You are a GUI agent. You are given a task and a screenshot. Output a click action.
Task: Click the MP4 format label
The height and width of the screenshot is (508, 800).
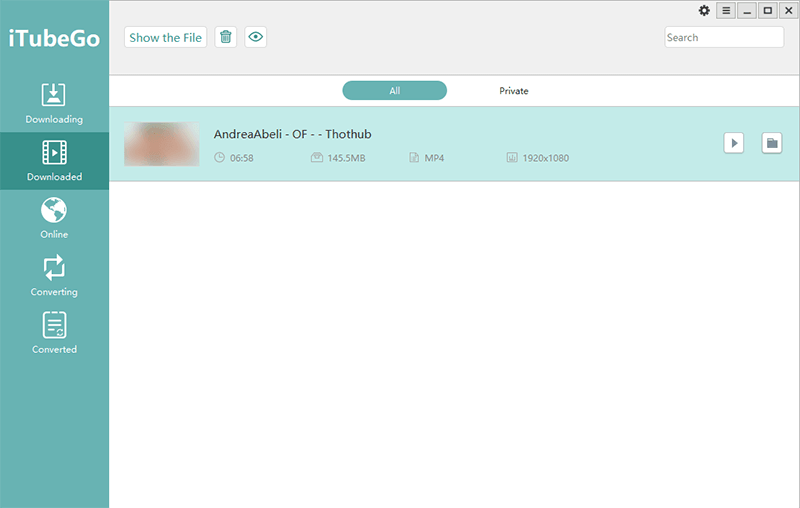click(x=434, y=158)
